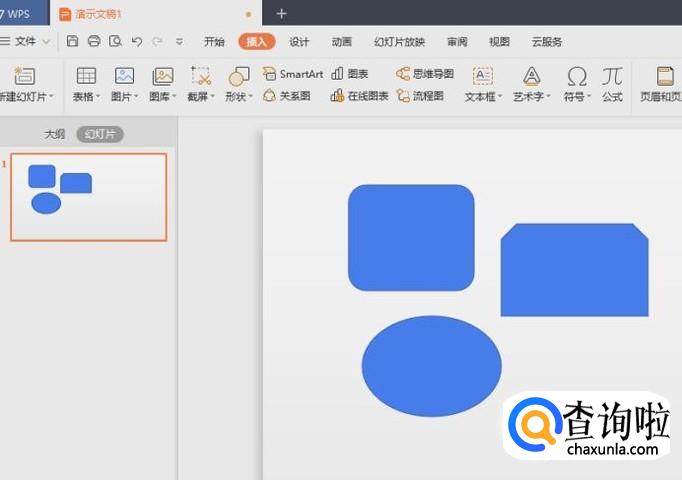This screenshot has width=682, height=480.
Task: Expand the 图库 dropdown
Action: 174,96
